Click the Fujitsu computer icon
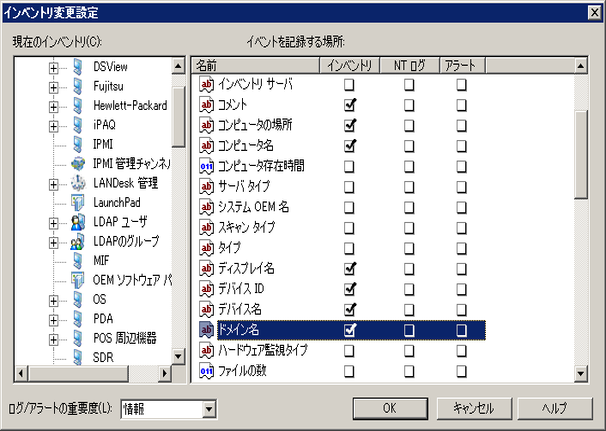This screenshot has height=431, width=606. [78, 86]
